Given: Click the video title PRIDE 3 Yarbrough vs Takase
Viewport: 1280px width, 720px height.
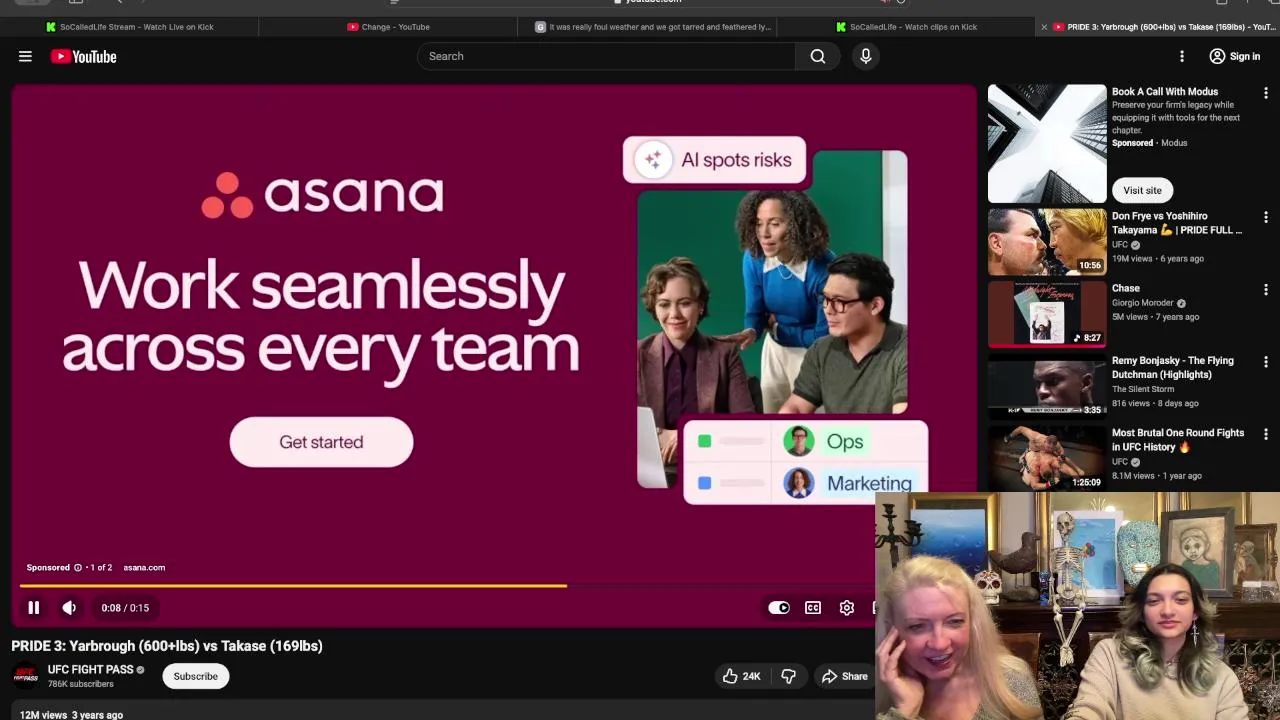Looking at the screenshot, I should click(x=167, y=646).
